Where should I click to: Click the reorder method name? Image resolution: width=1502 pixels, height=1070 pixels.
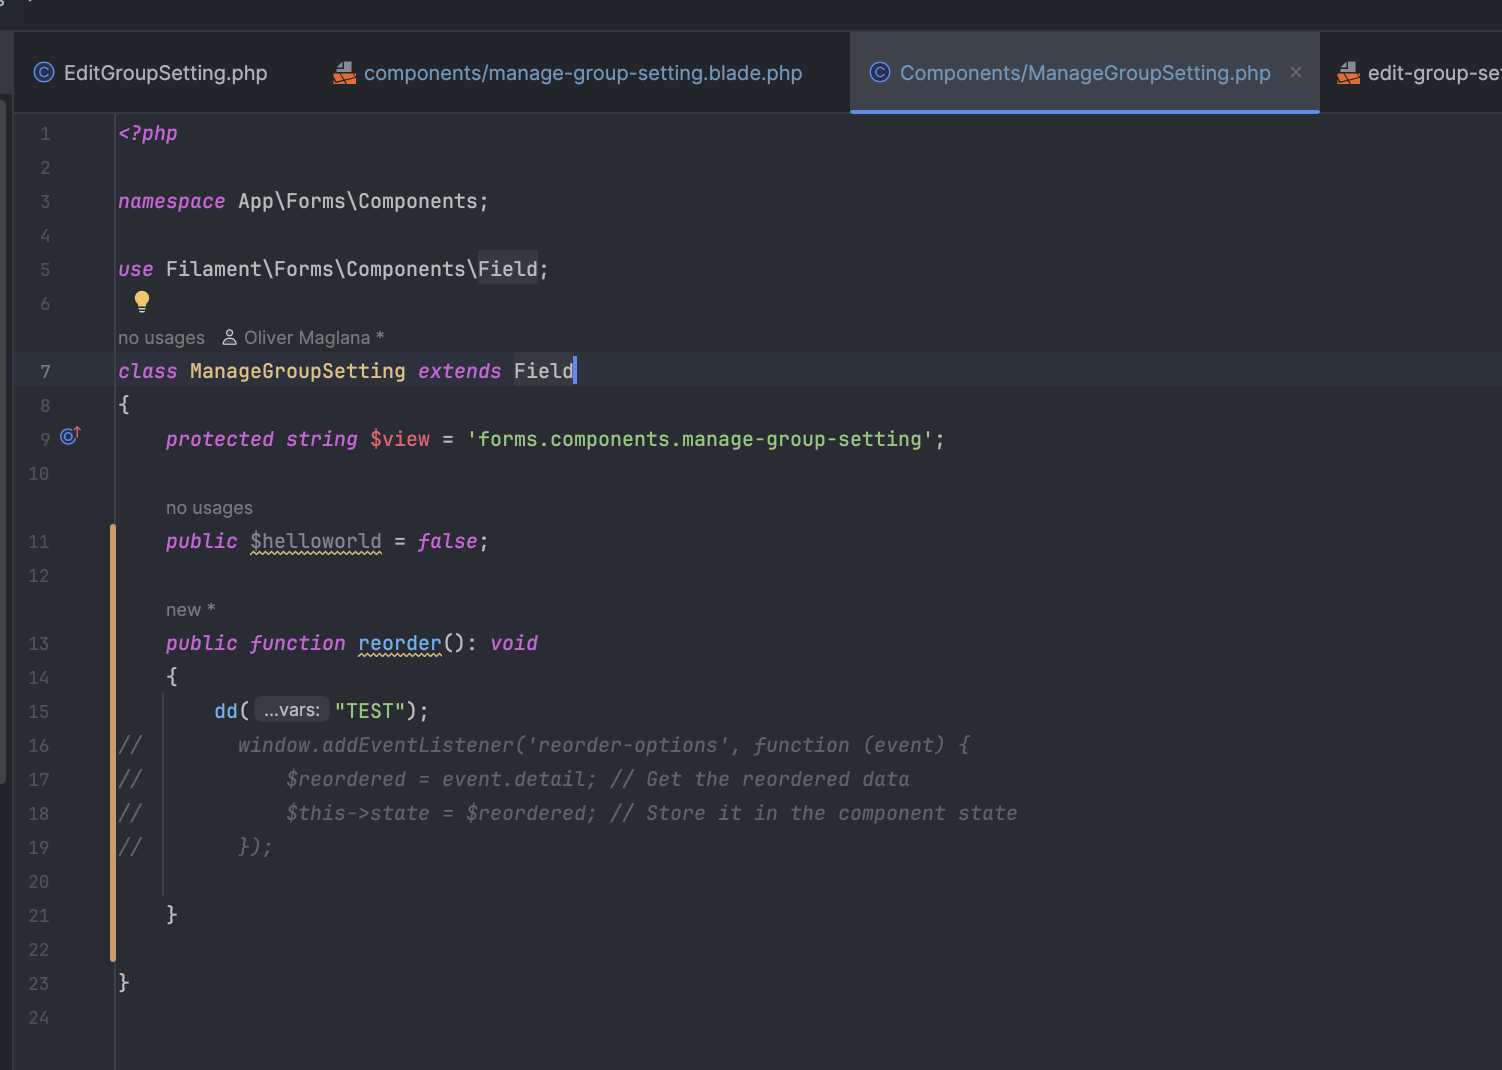(399, 643)
